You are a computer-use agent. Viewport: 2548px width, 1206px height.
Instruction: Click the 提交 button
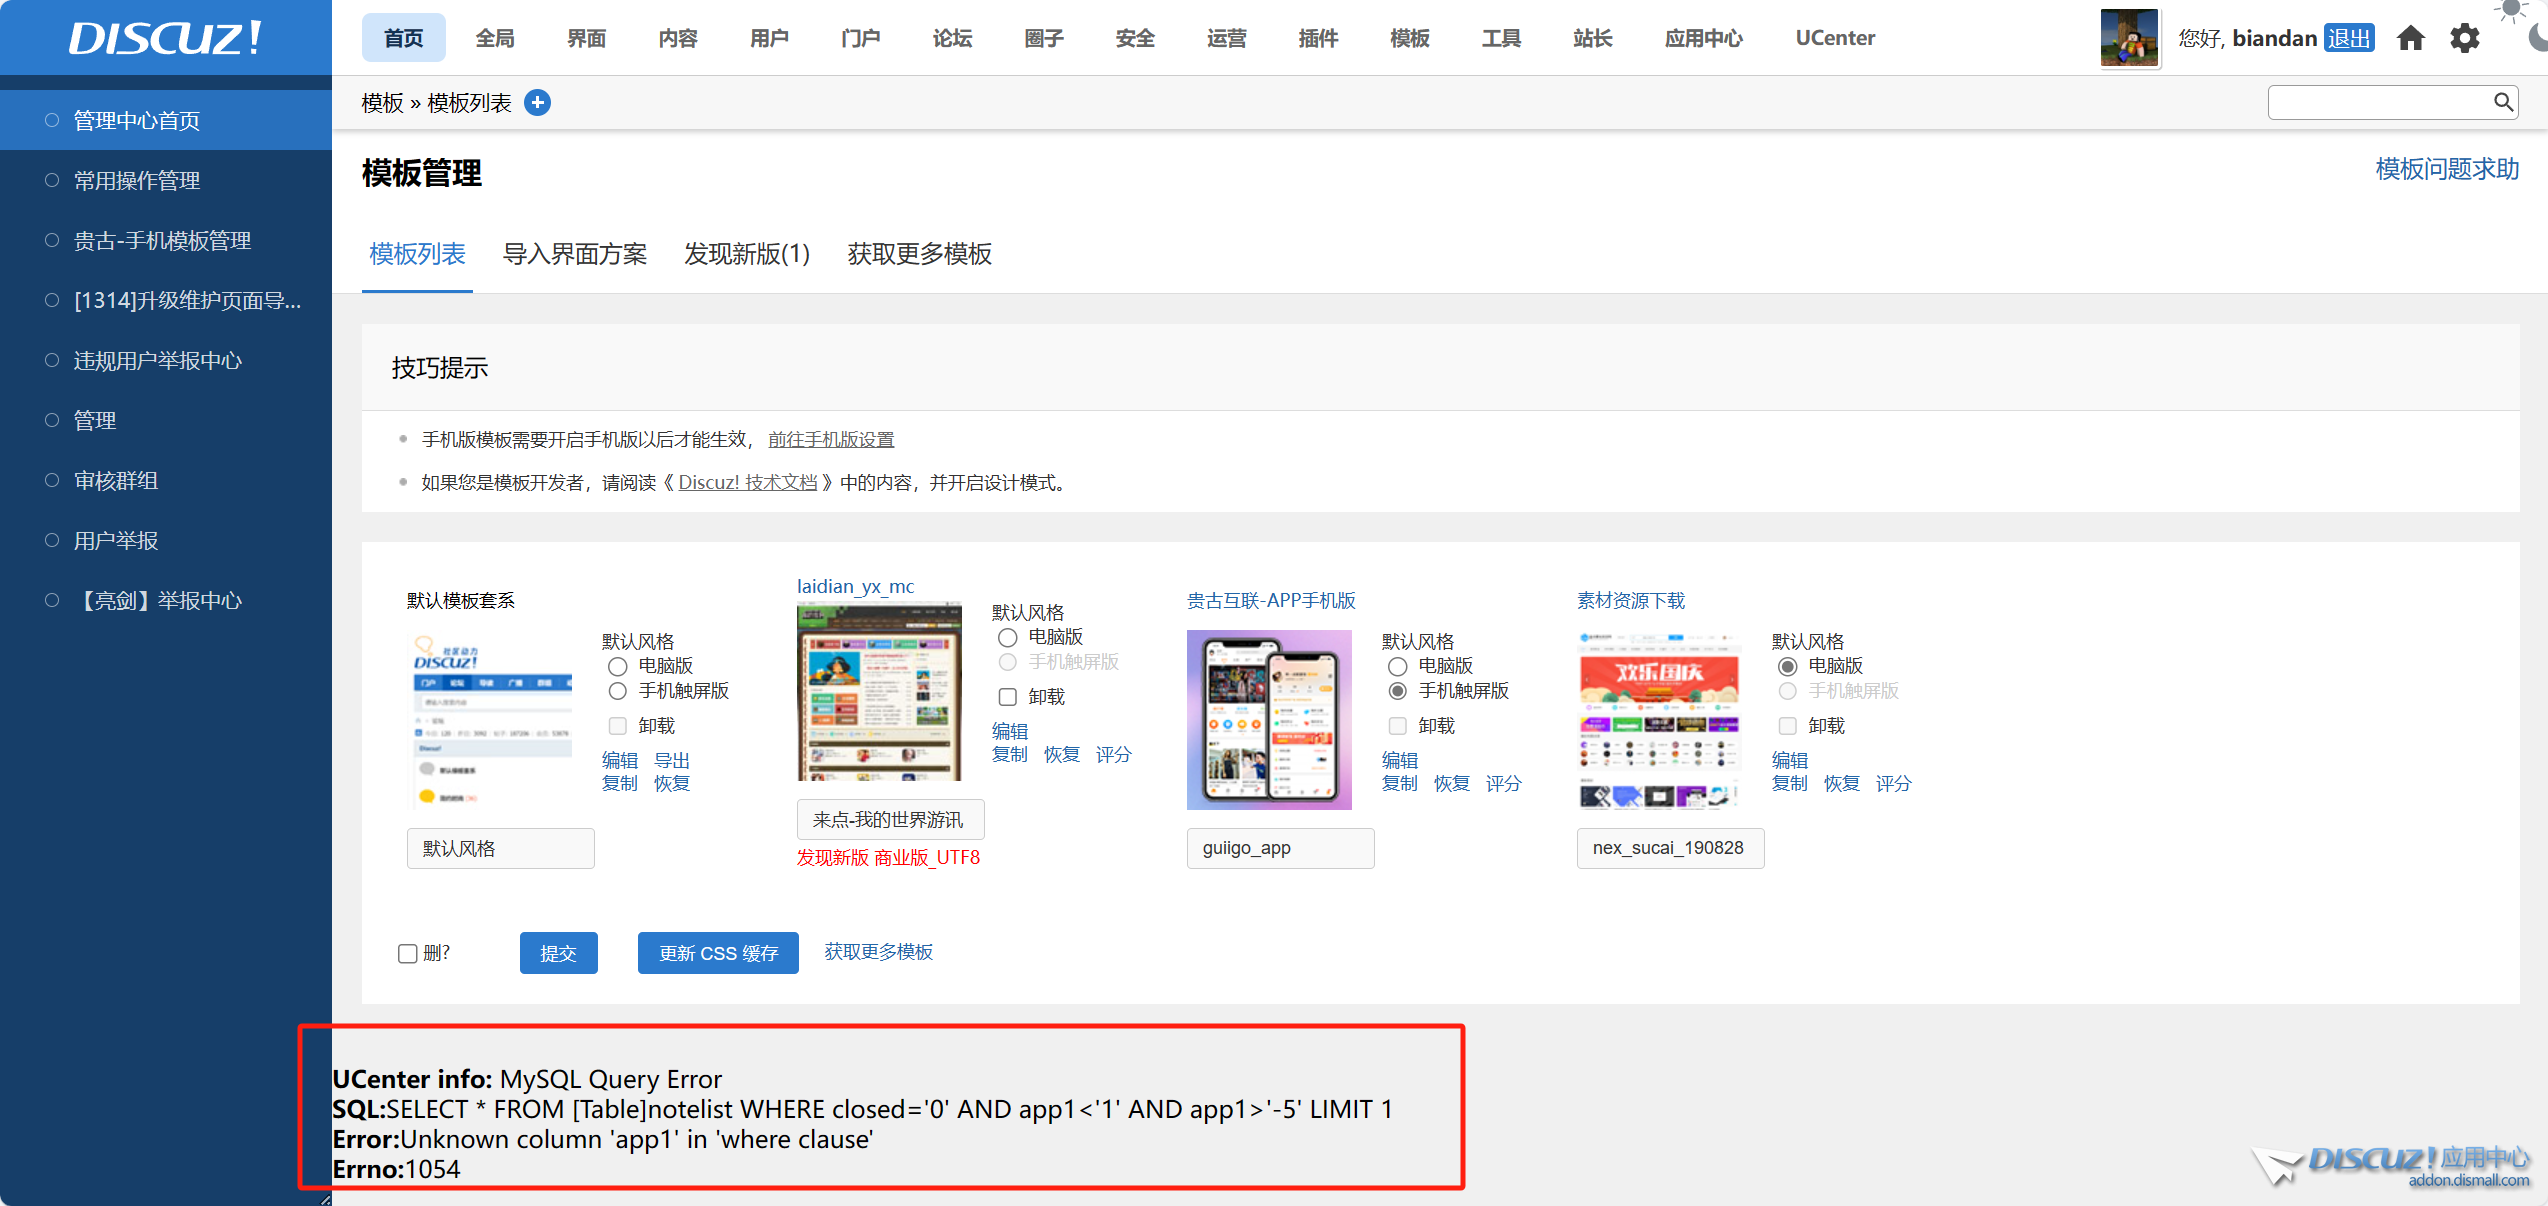[558, 953]
